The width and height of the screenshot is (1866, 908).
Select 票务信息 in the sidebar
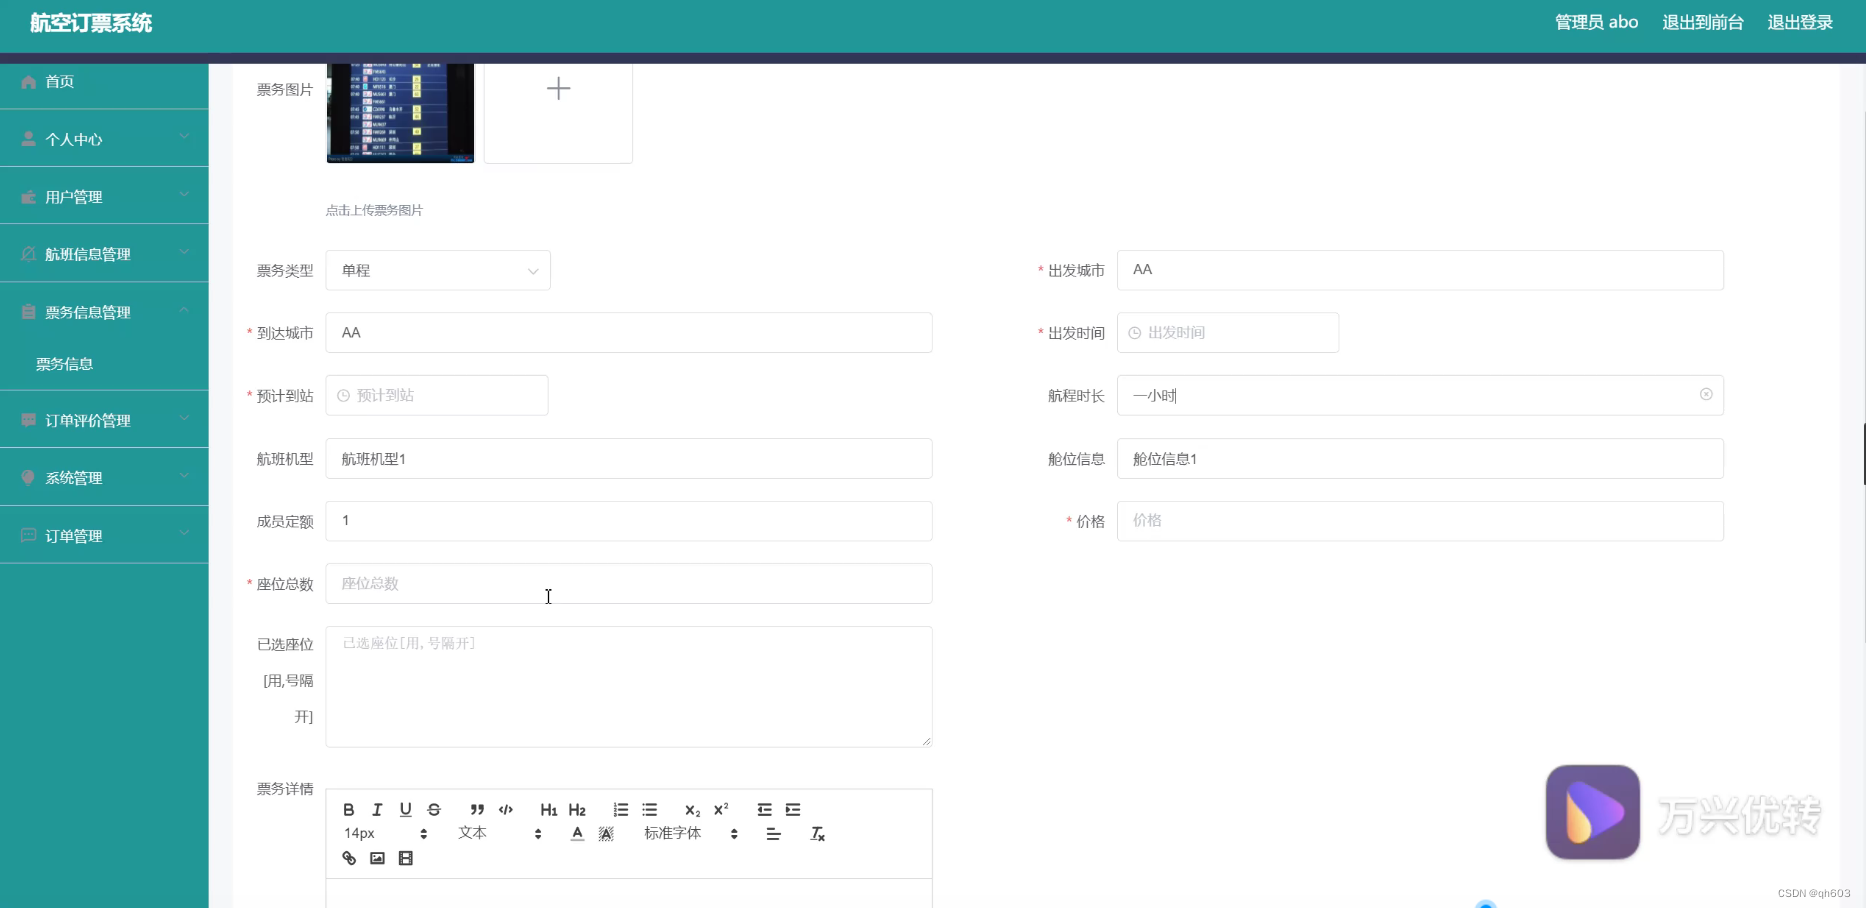64,363
